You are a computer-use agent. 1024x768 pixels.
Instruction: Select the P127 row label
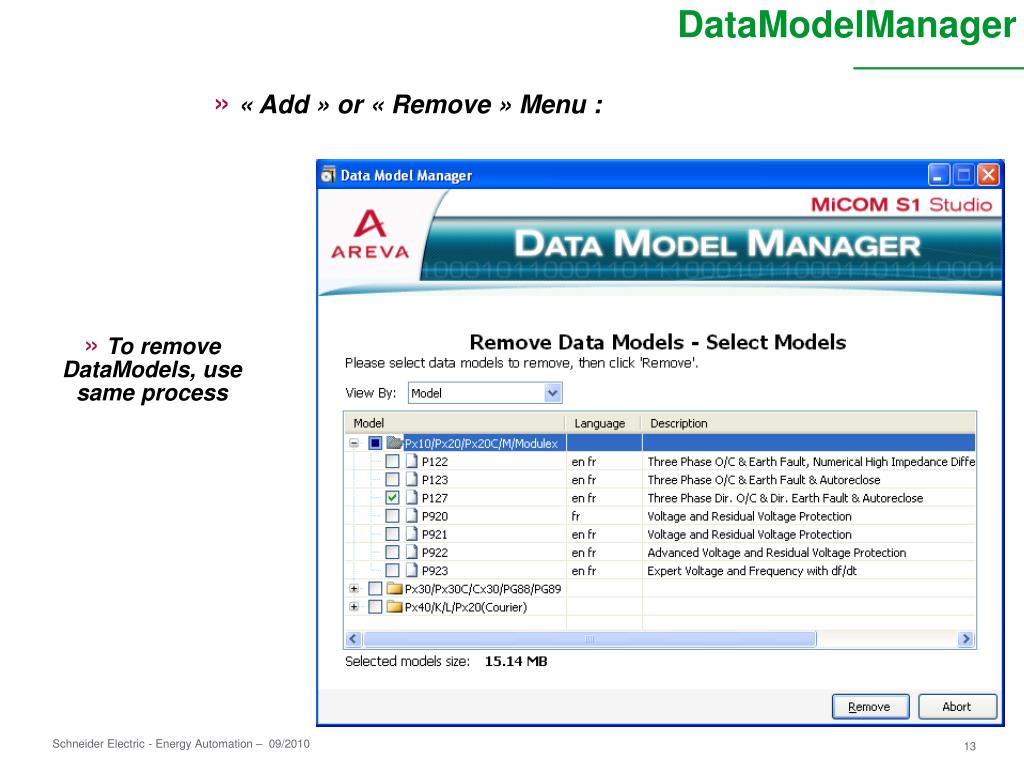click(x=435, y=498)
